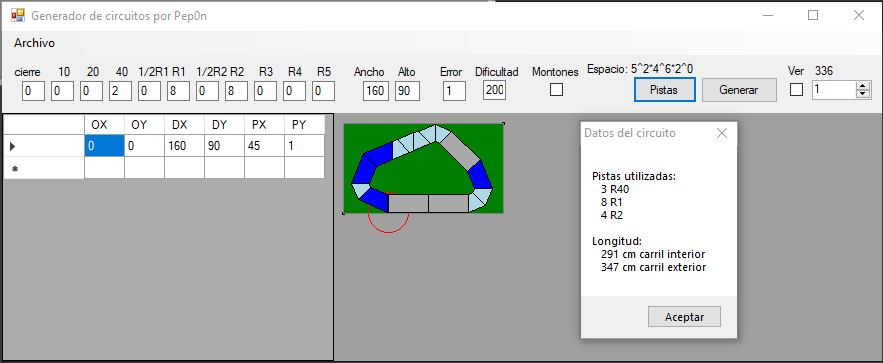
Task: Click the cierre input field
Action: click(33, 91)
